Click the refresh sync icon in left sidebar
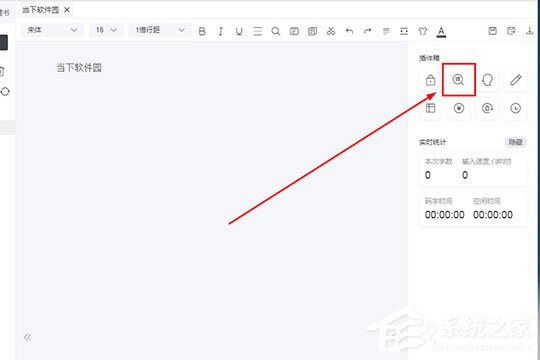 click(x=5, y=92)
